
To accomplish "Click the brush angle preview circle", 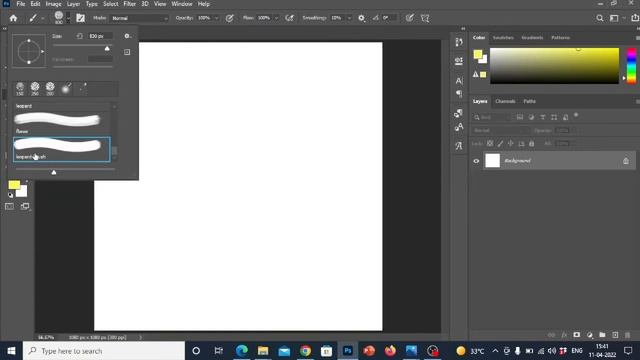I will [x=29, y=51].
